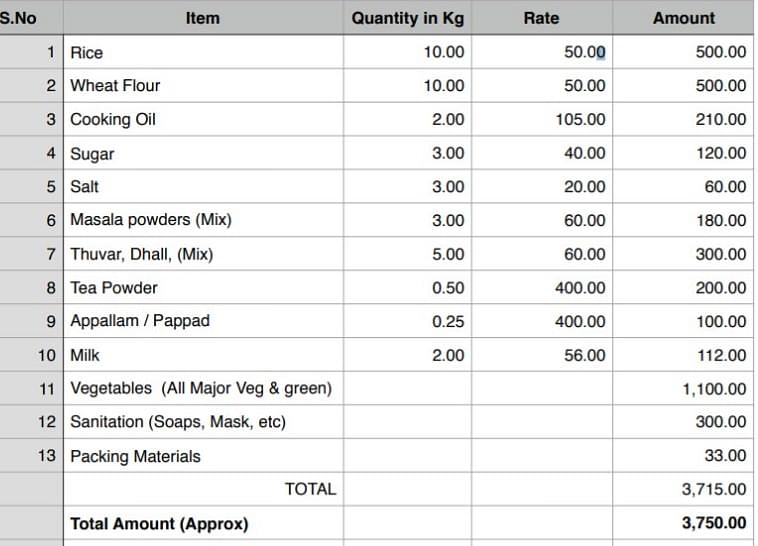Click the TOTAL label cell
Screen dimensions: 758x546
pos(204,489)
